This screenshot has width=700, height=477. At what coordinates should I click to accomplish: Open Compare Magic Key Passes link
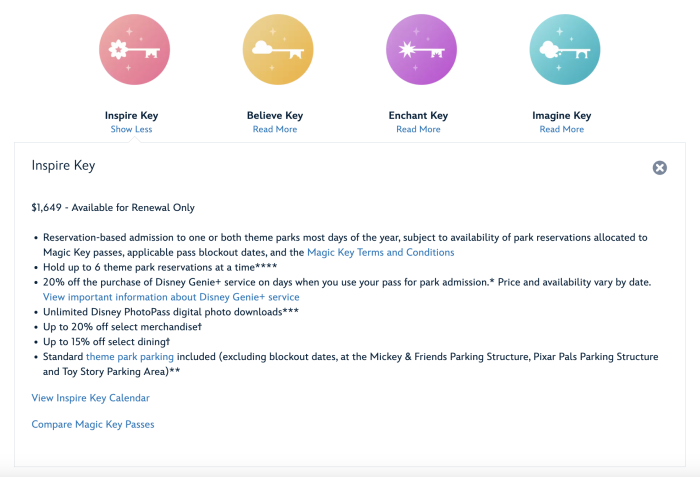click(93, 424)
